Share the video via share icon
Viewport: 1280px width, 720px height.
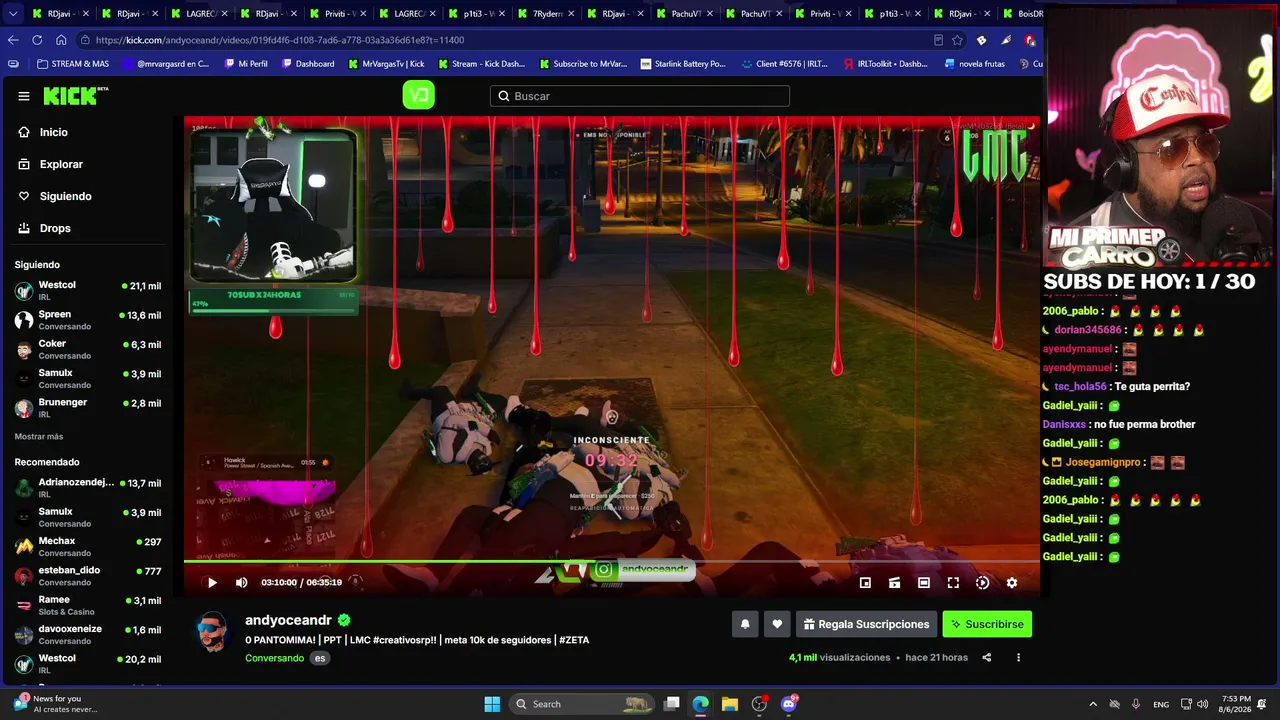[x=986, y=658]
